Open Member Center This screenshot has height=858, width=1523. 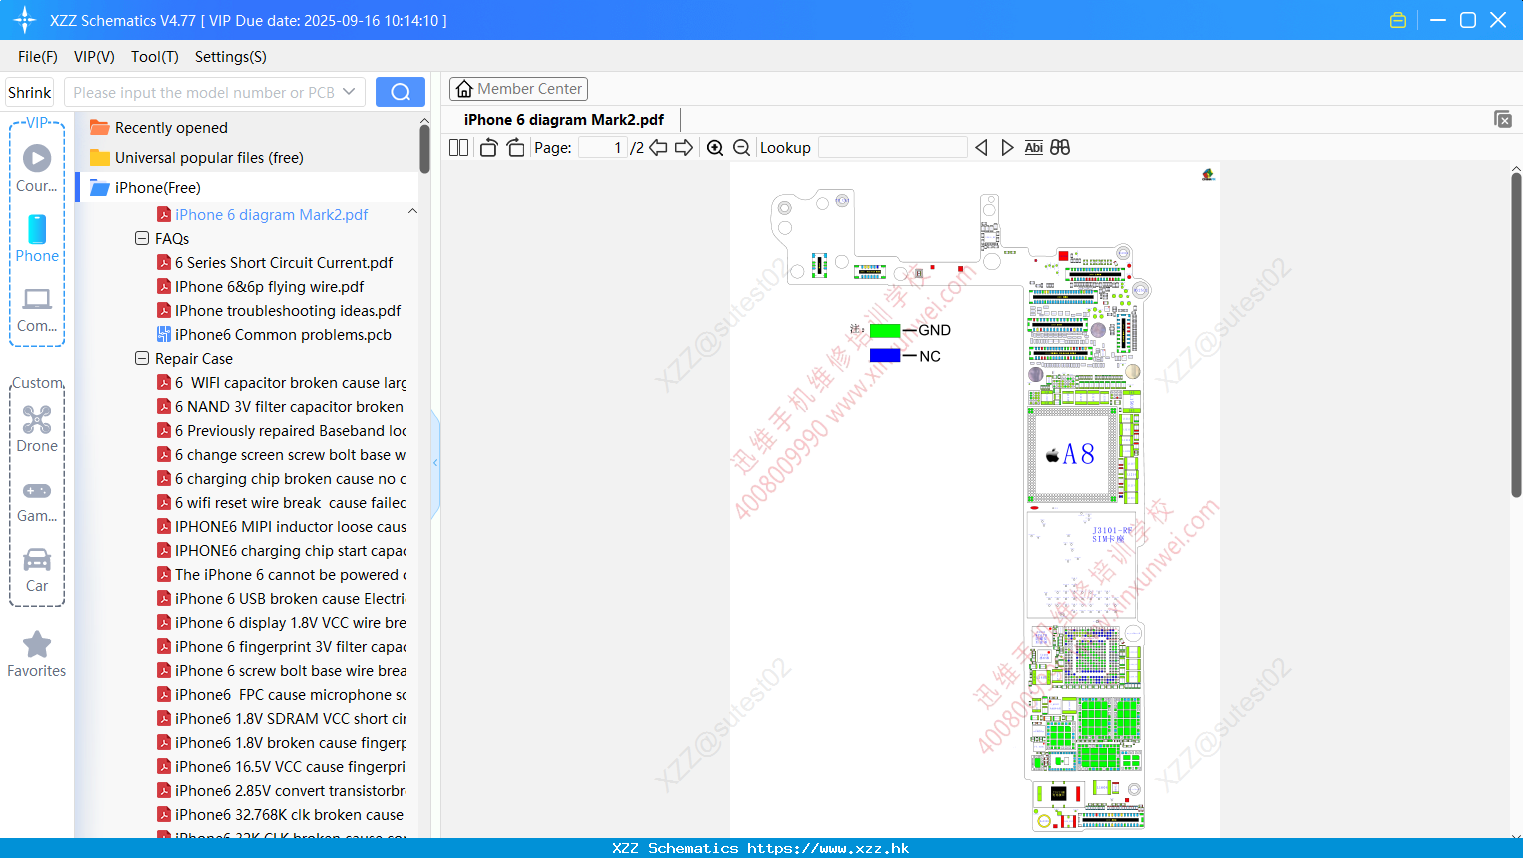coord(518,89)
